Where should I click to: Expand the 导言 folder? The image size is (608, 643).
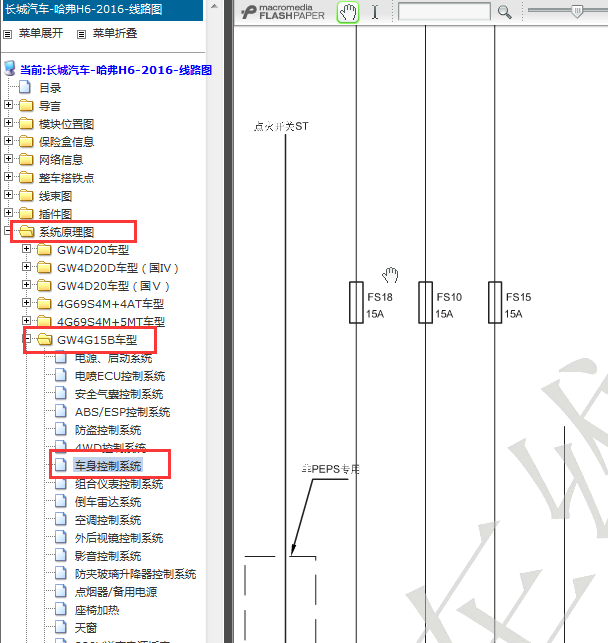point(8,105)
